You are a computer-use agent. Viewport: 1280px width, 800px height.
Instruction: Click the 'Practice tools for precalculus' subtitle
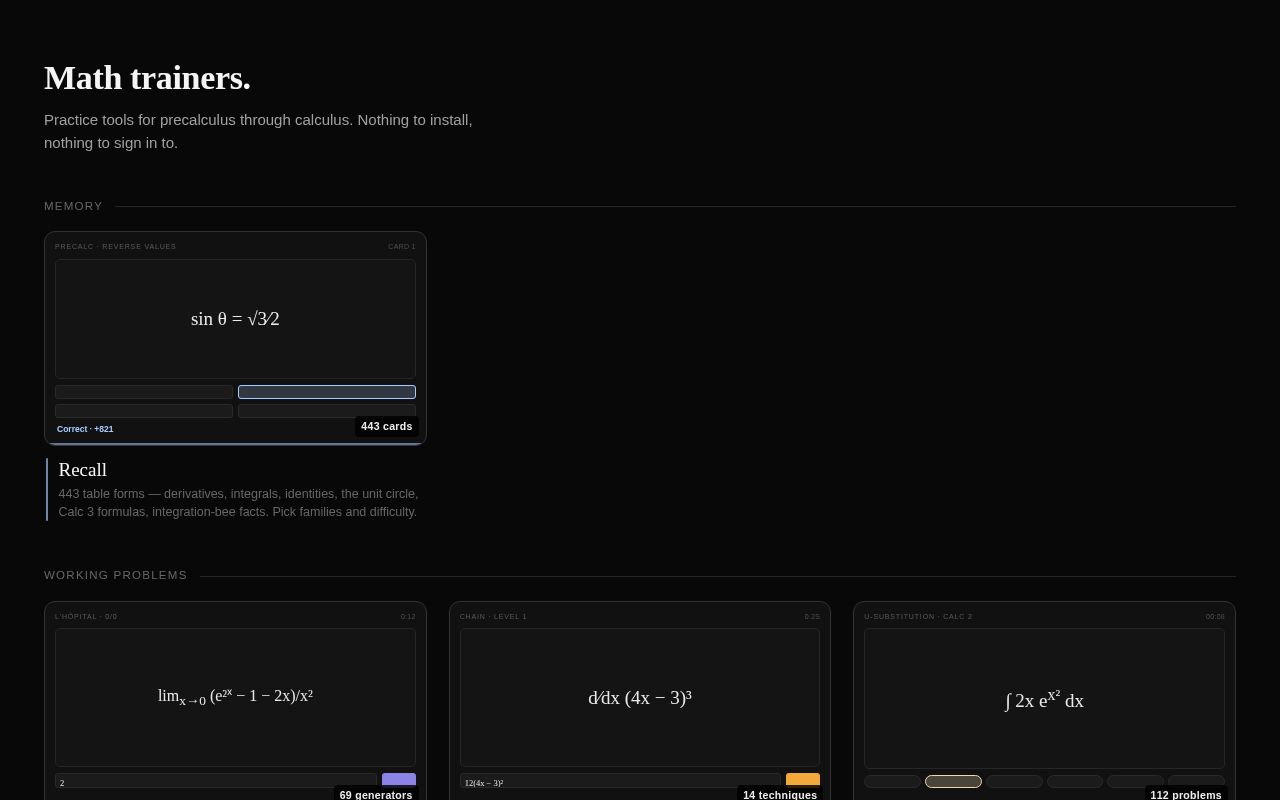point(258,131)
